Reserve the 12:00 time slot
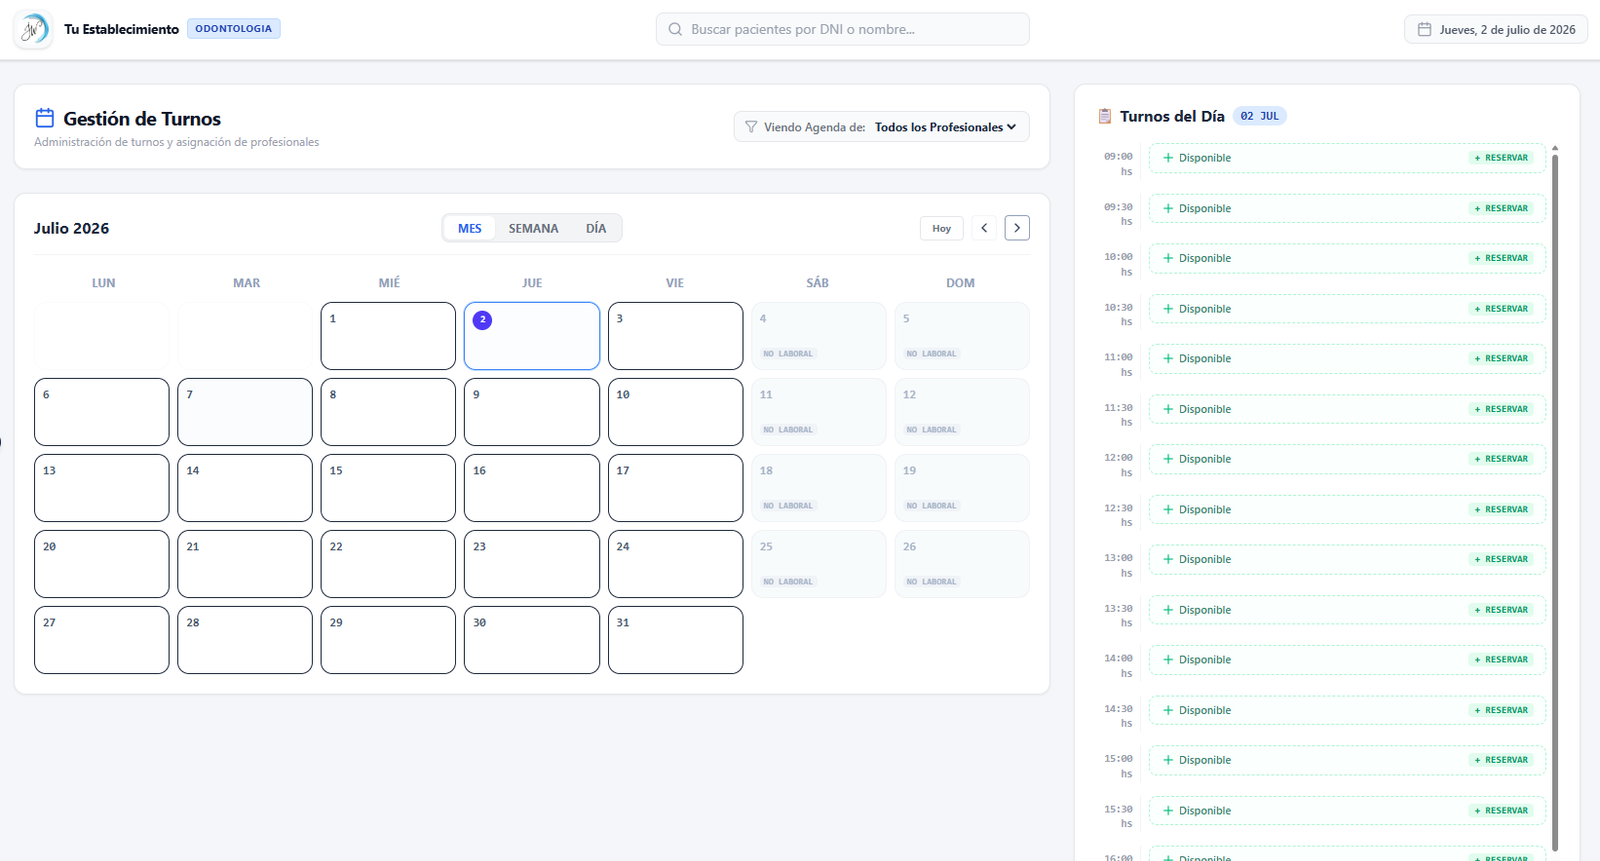Screen dimensions: 1600x861 (1501, 459)
